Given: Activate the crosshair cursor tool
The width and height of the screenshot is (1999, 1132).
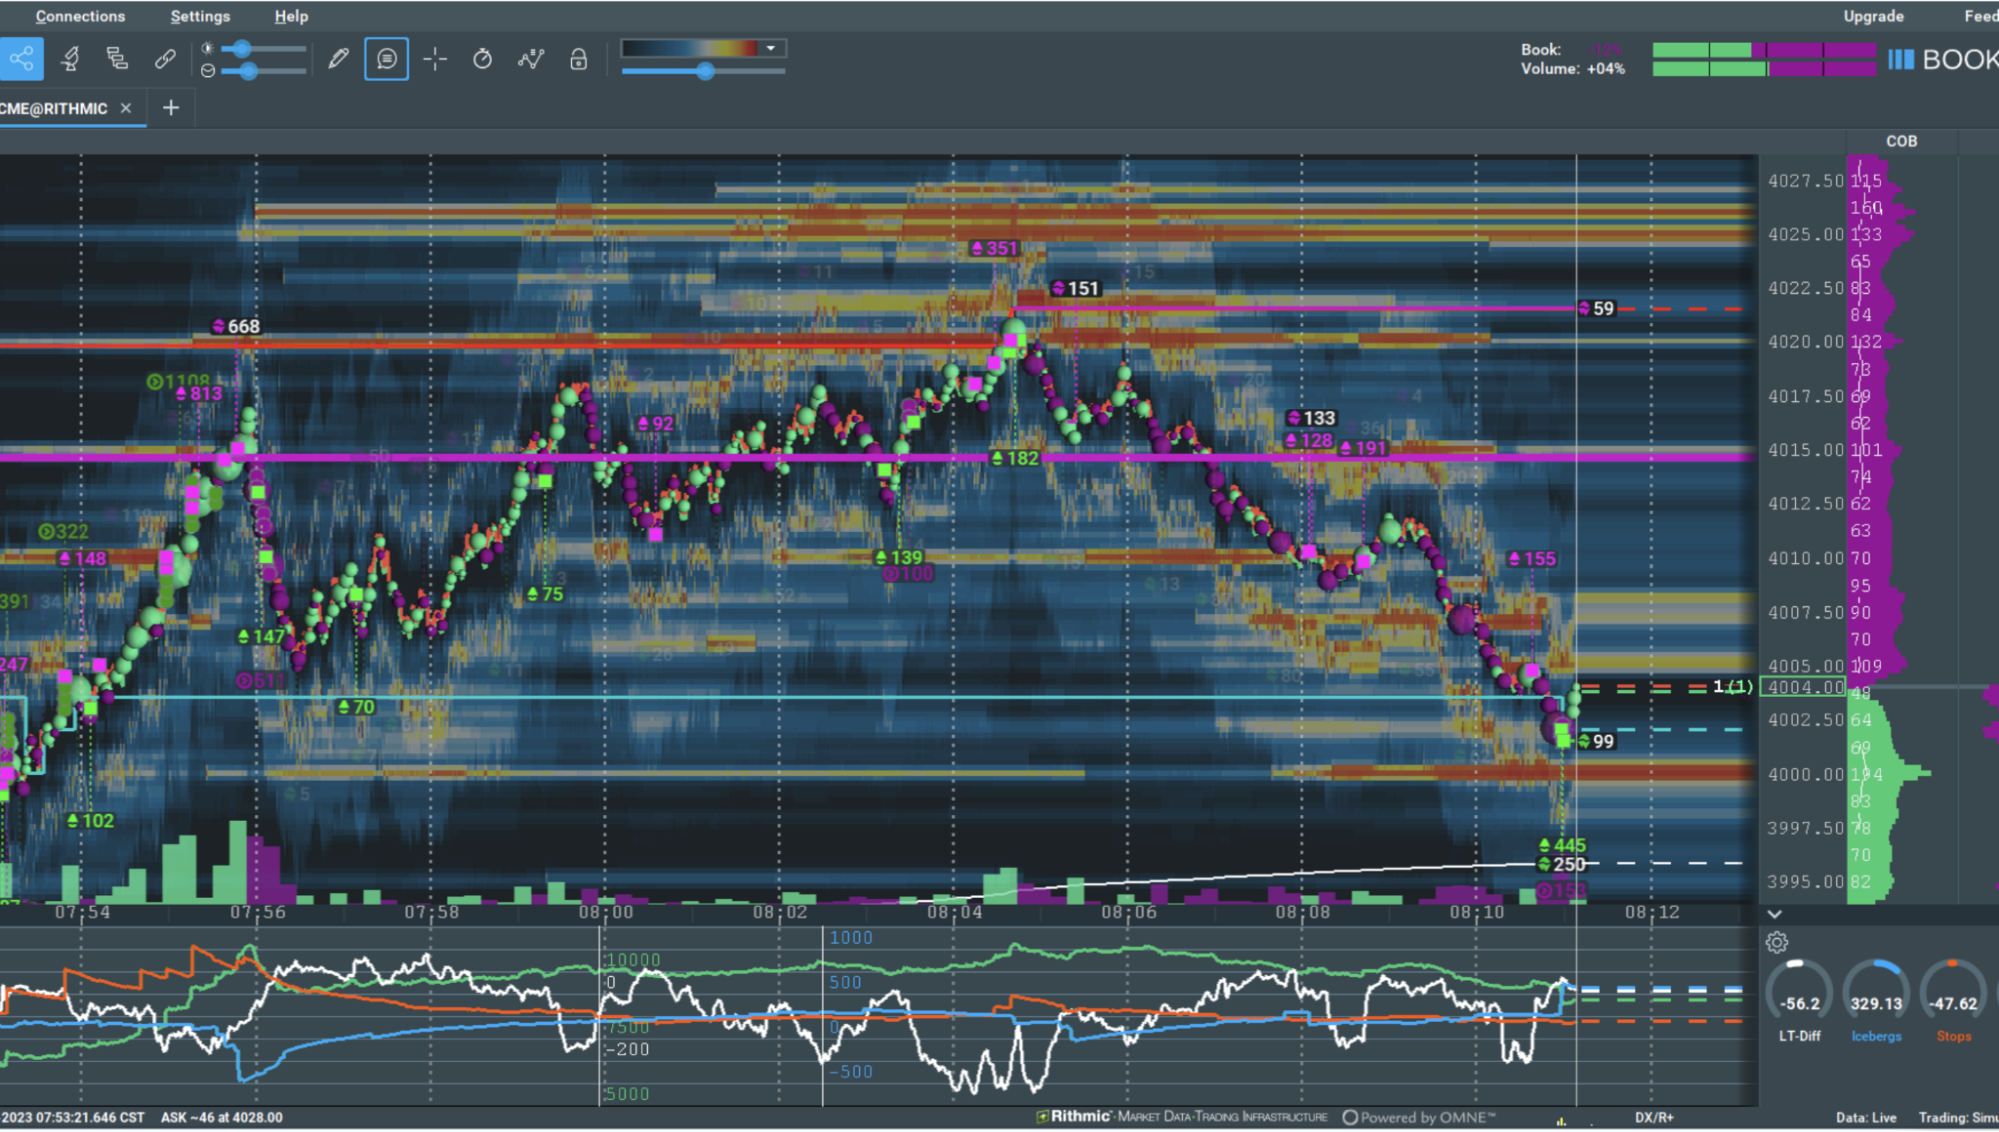Looking at the screenshot, I should (435, 59).
